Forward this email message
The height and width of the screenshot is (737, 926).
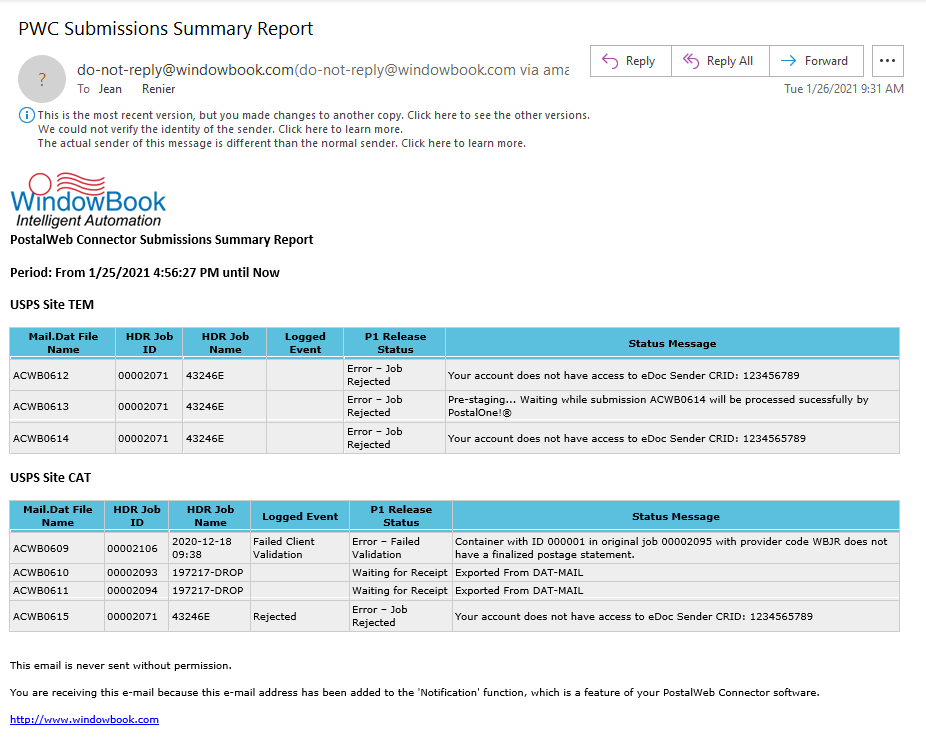(x=816, y=61)
